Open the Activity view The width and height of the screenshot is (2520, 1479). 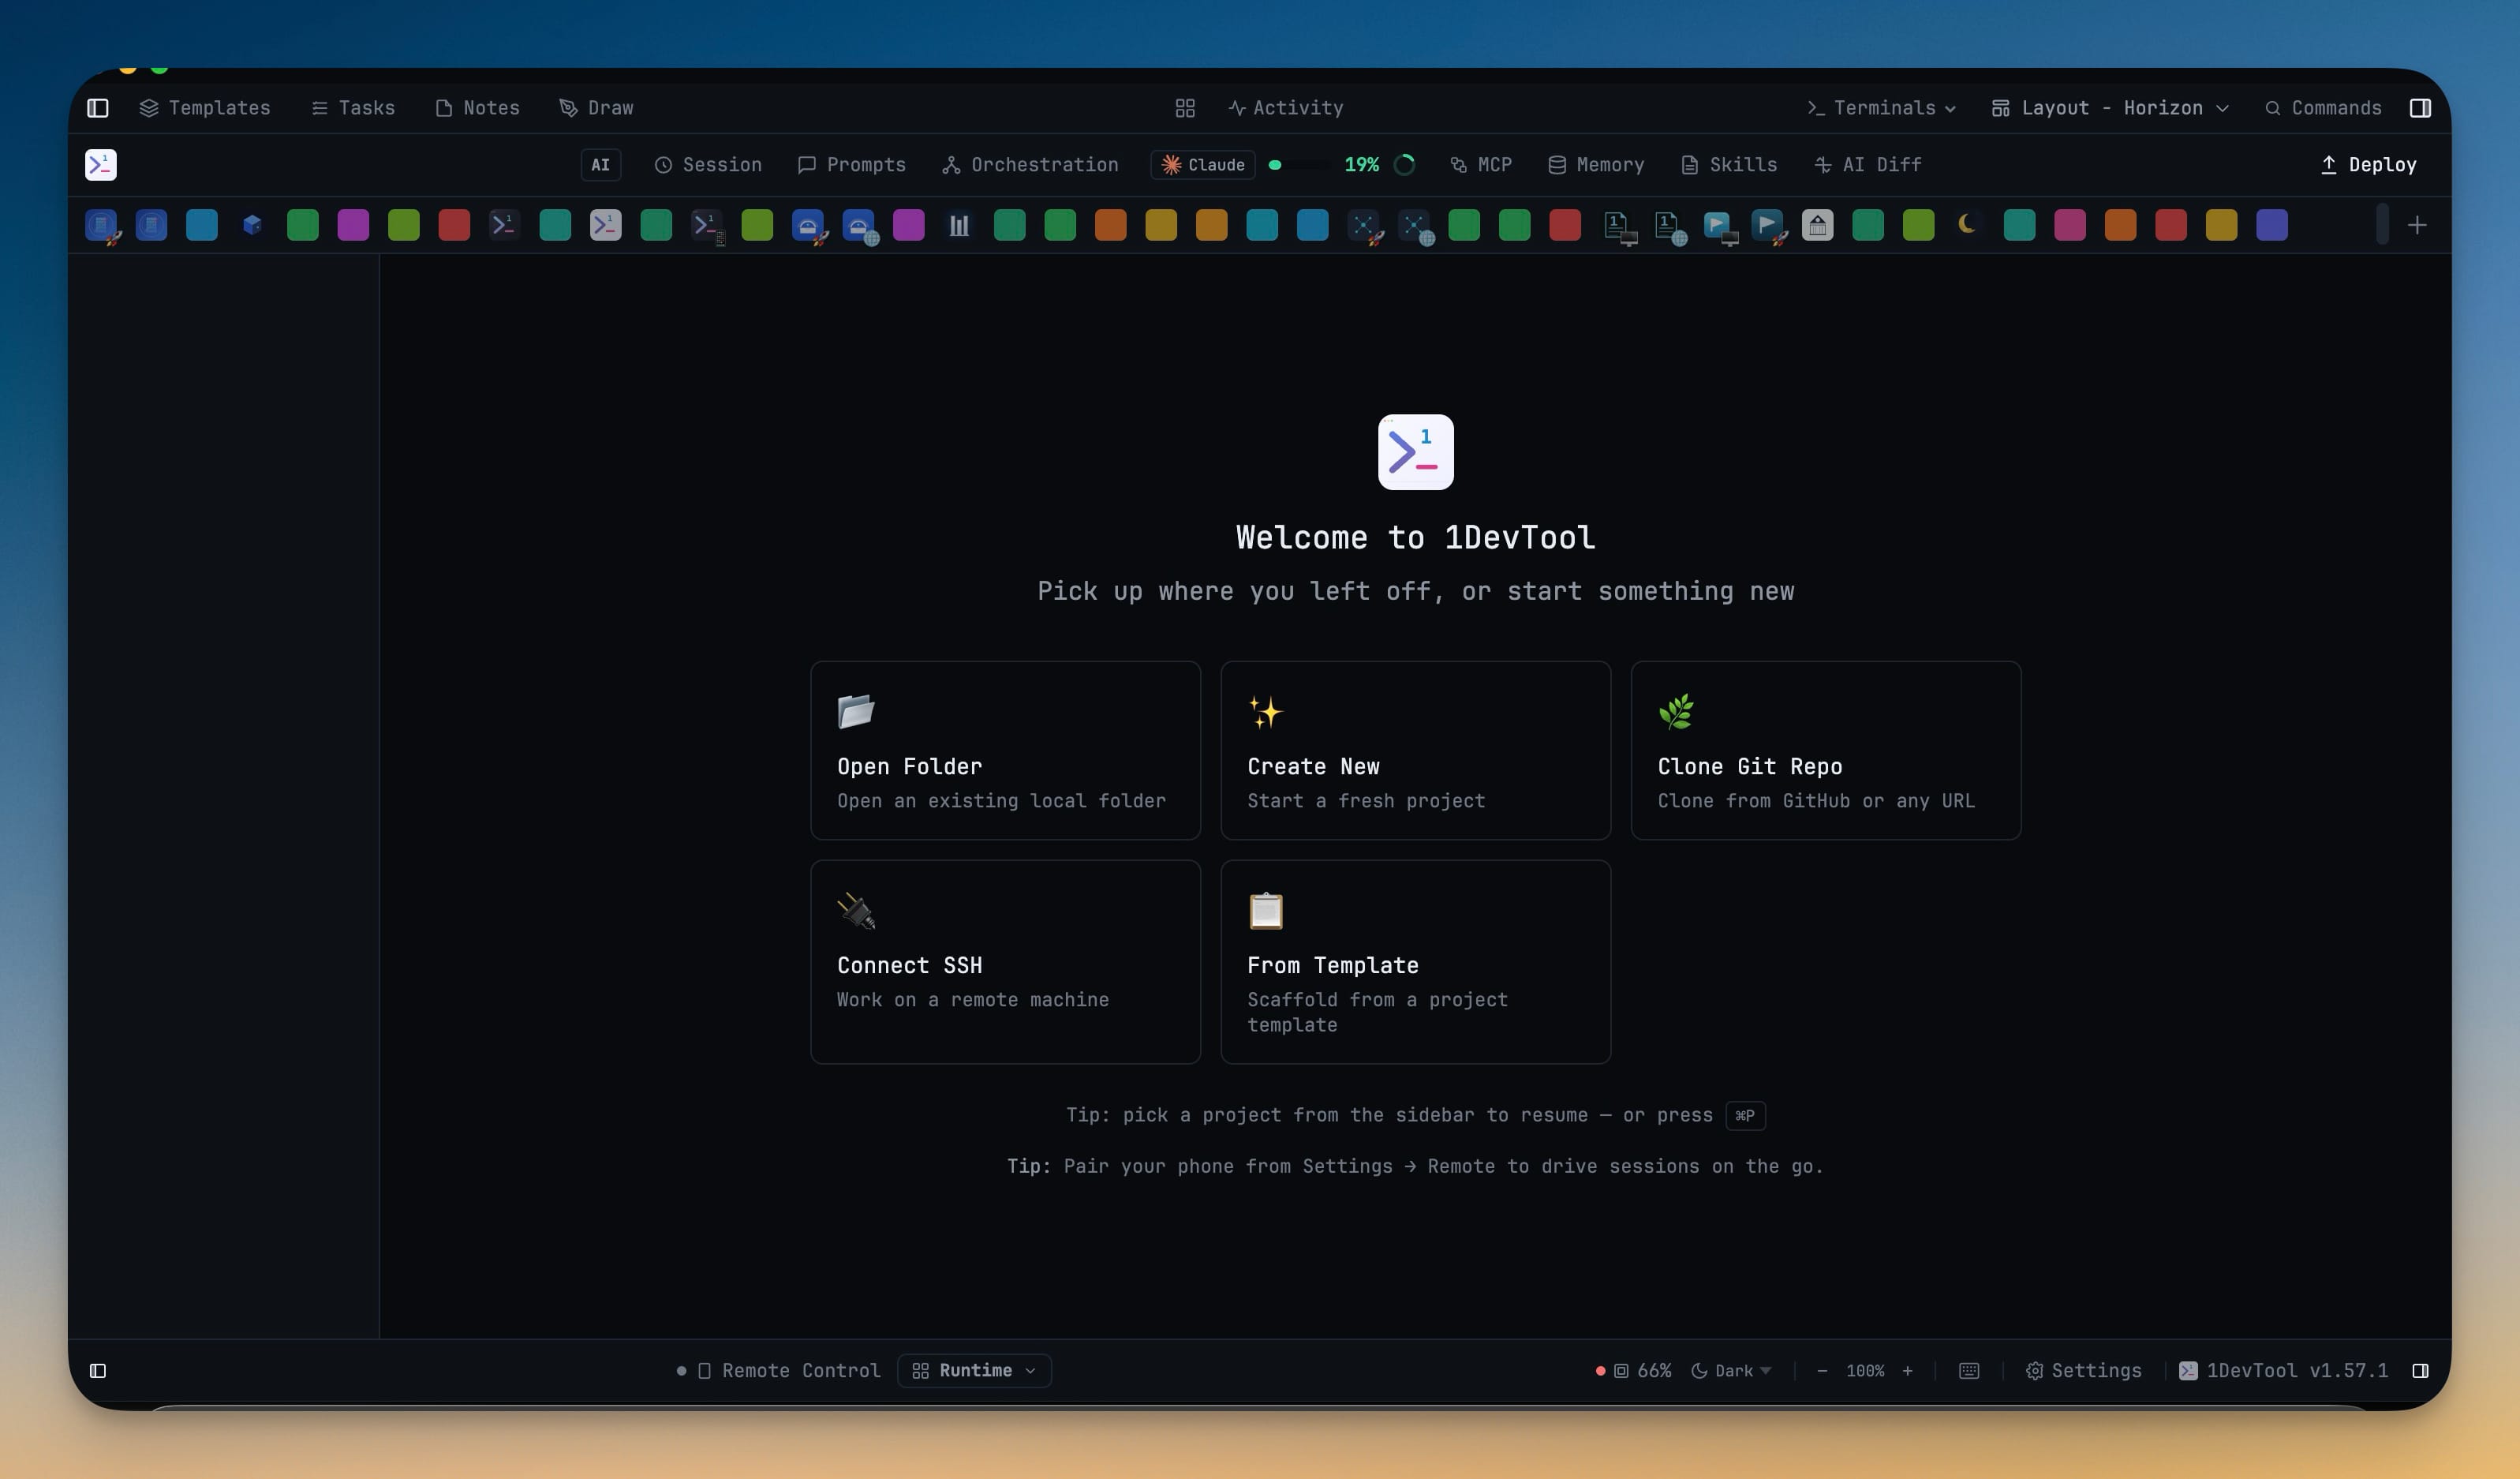coord(1286,108)
